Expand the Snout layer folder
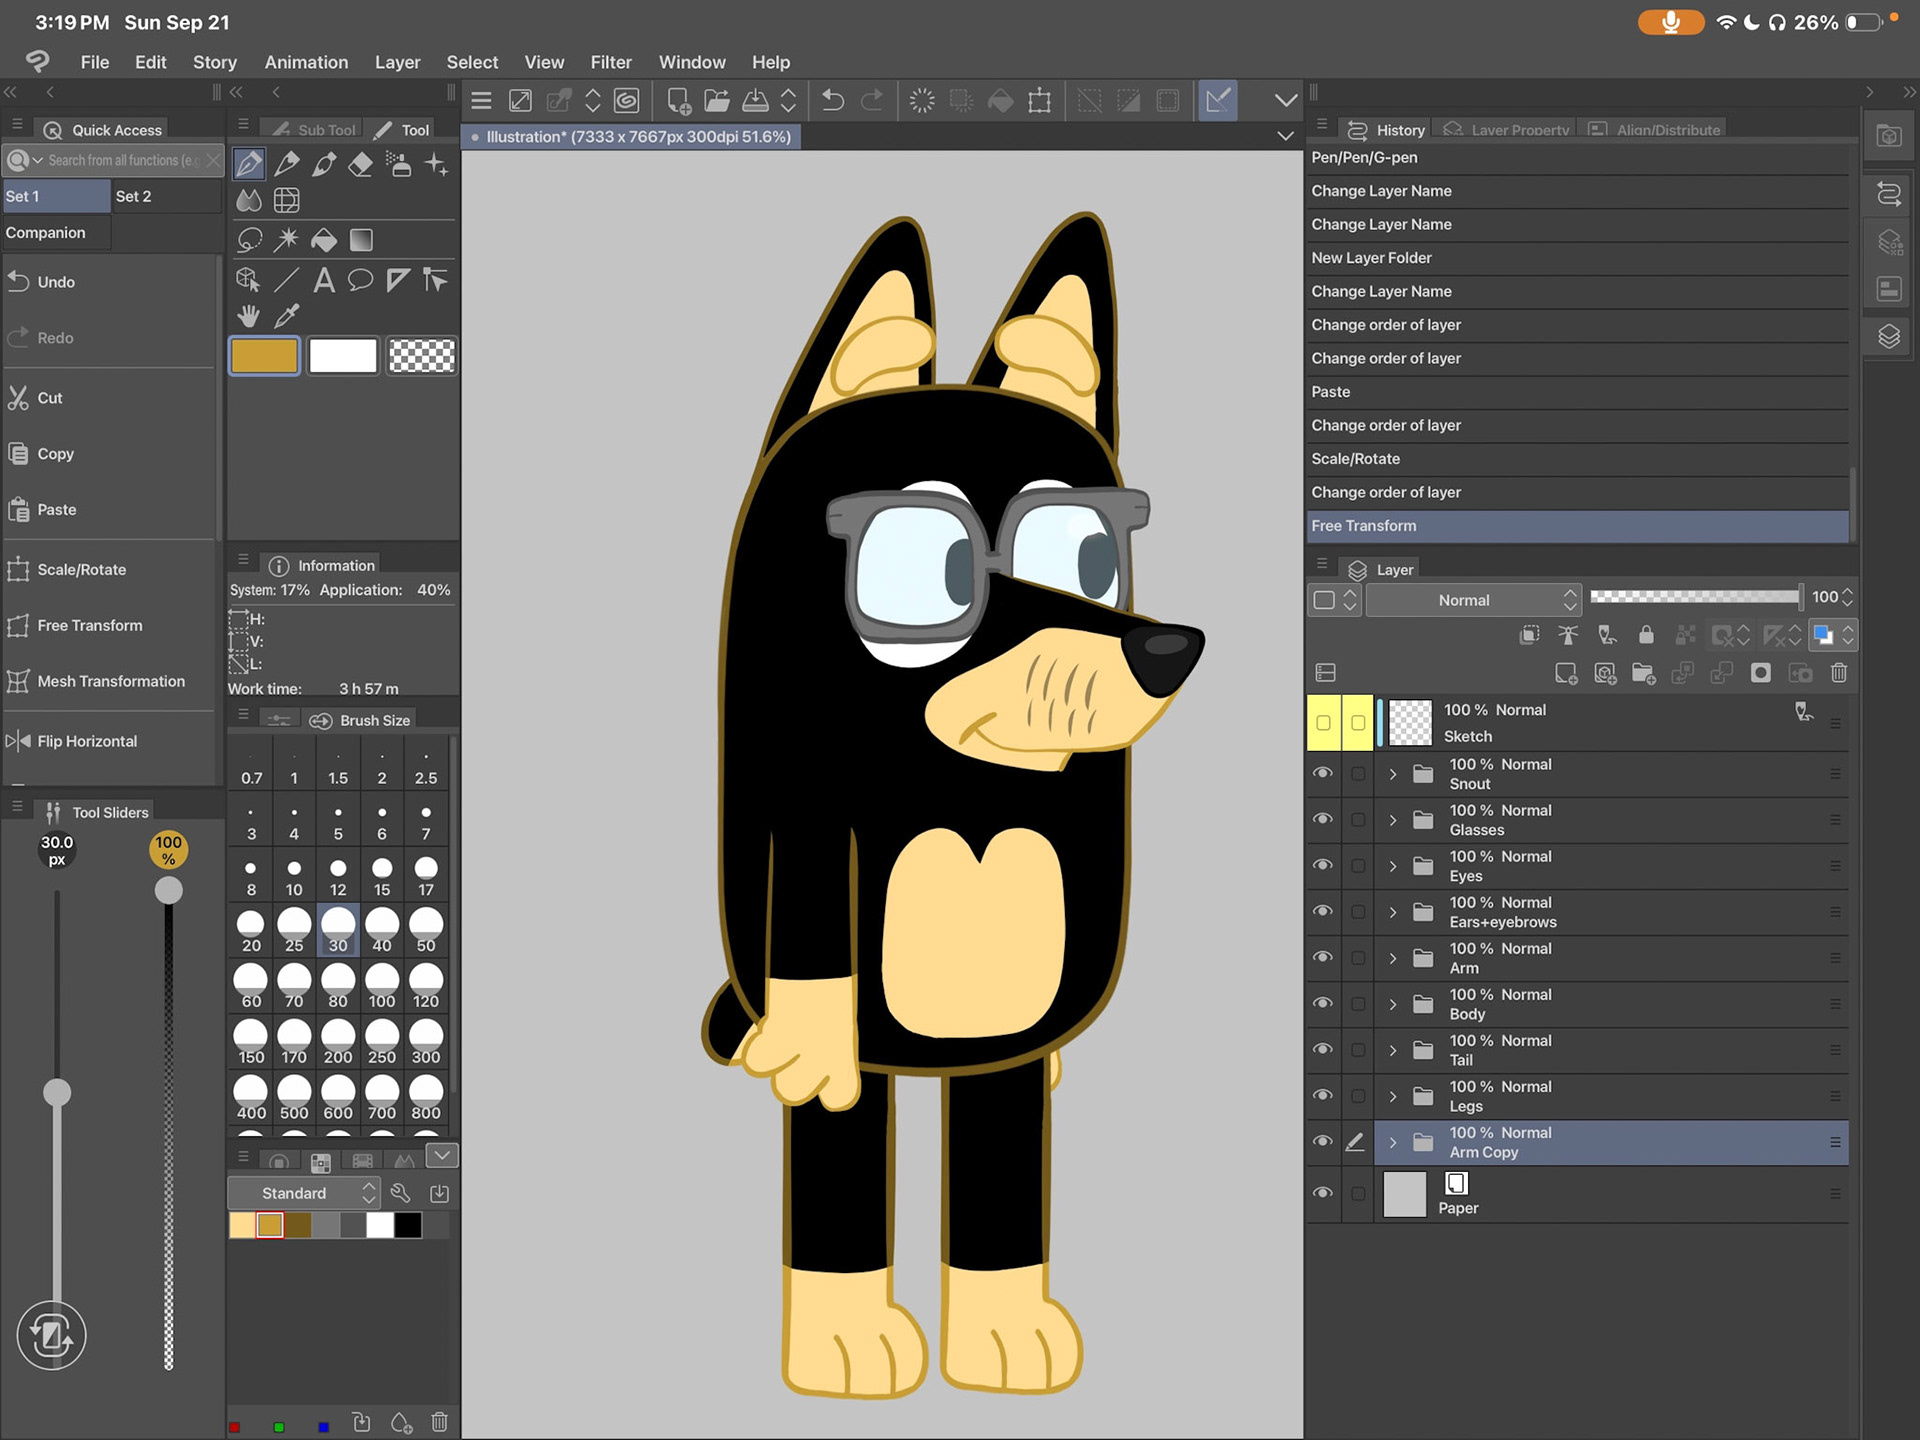This screenshot has height=1440, width=1920. pos(1392,774)
